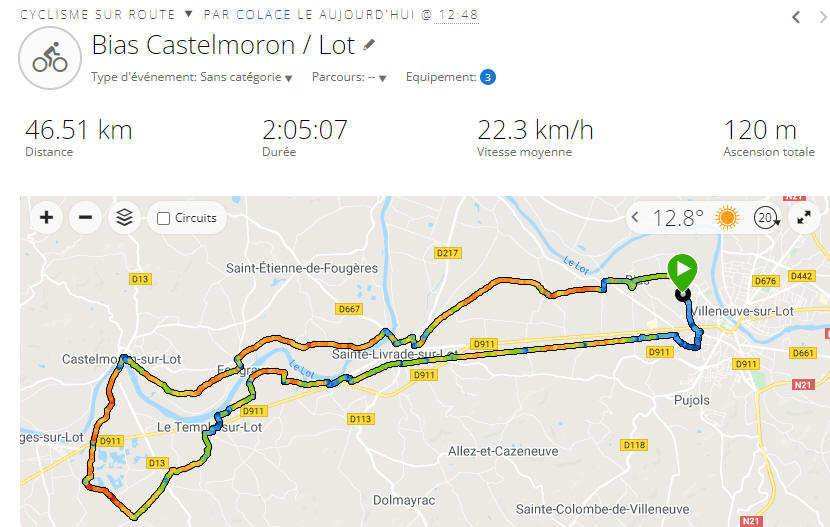Open the COLACE profile link
Image resolution: width=830 pixels, height=527 pixels.
pos(264,14)
